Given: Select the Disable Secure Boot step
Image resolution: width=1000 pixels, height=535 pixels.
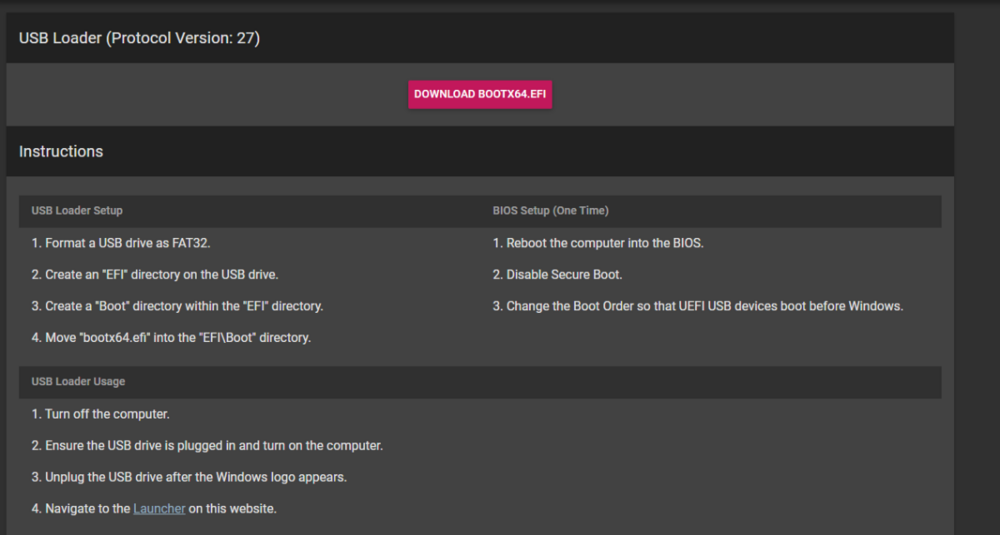Looking at the screenshot, I should pos(557,275).
